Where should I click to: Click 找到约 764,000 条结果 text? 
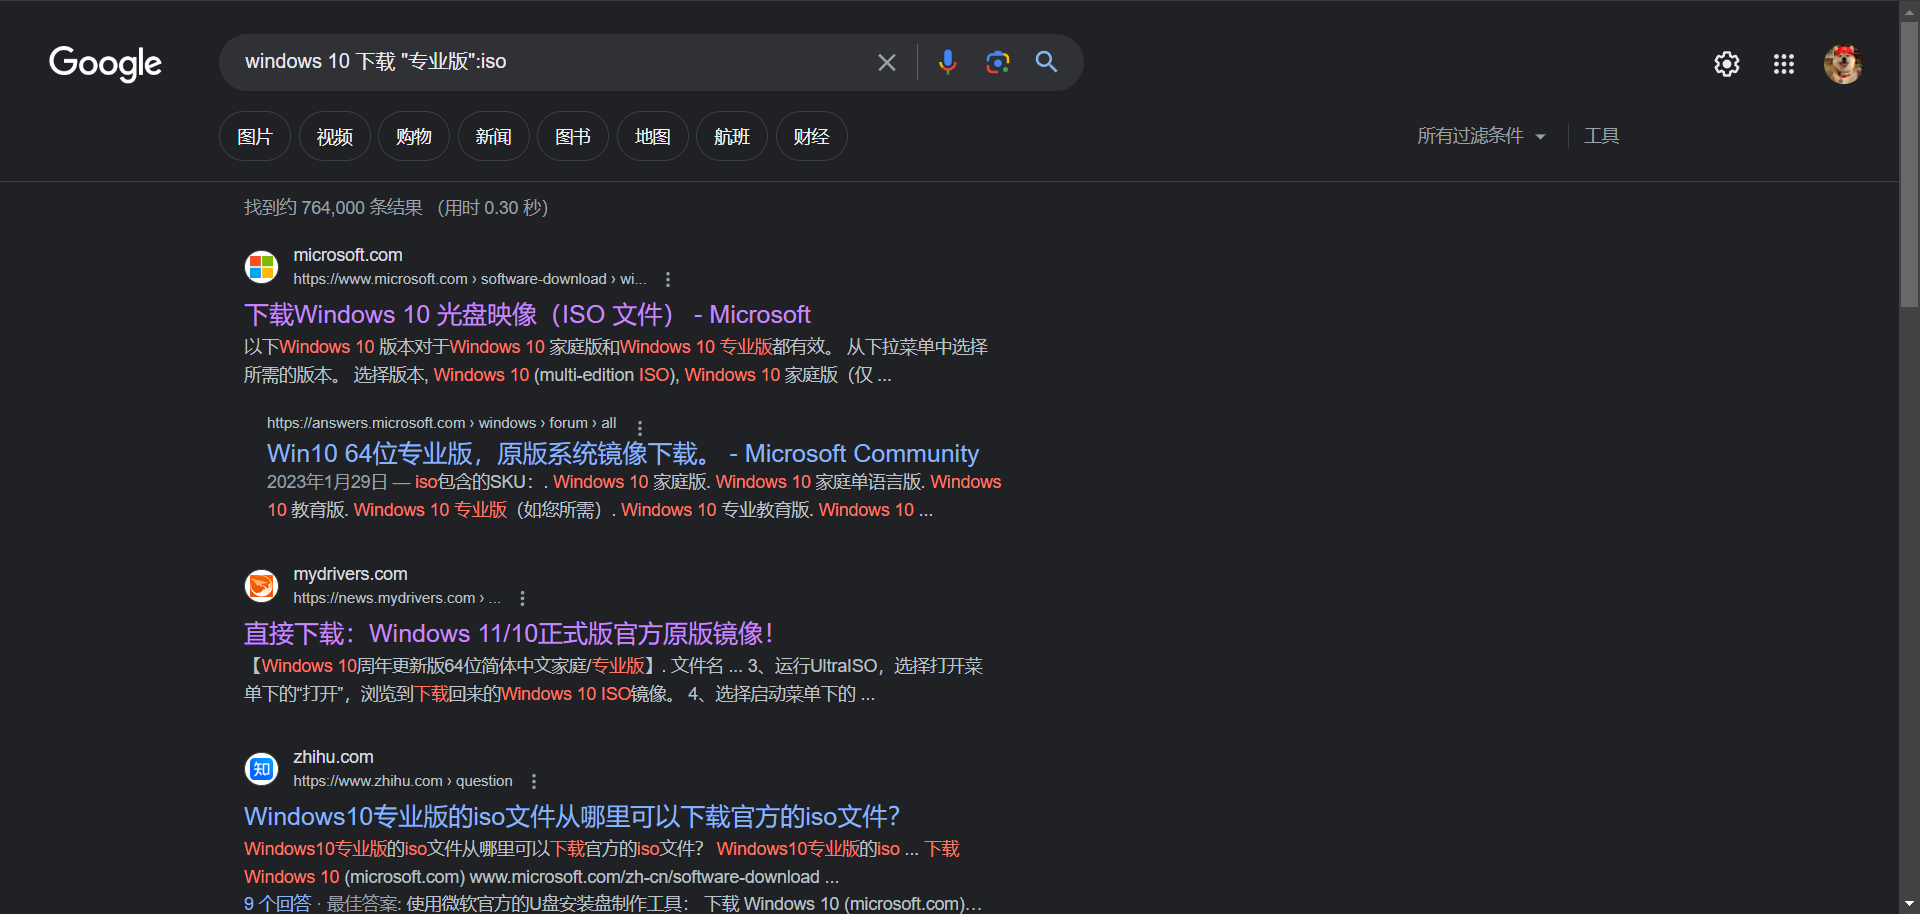click(333, 208)
